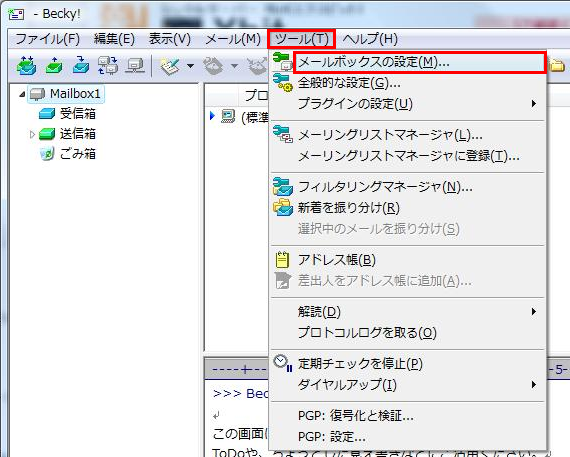Viewport: 570px width, 457px height.
Task: Select the Mailbox1 tree item
Action: click(67, 94)
